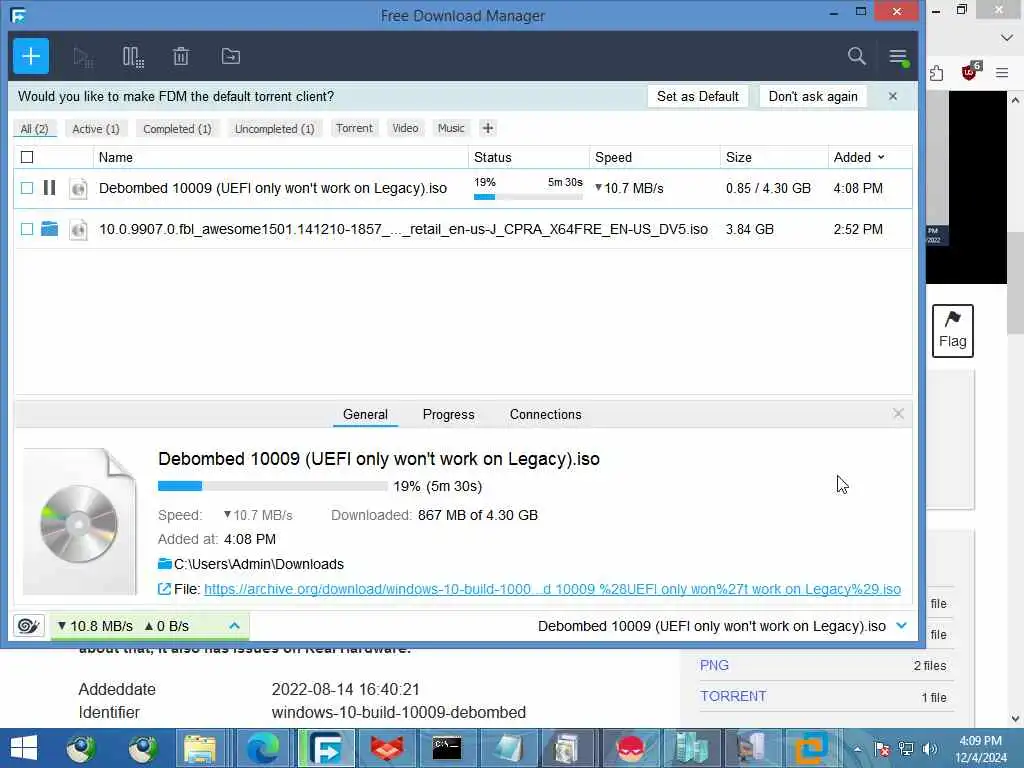Click the move-to-folder toolbar icon
Viewport: 1024px width, 768px height.
pyautogui.click(x=231, y=56)
